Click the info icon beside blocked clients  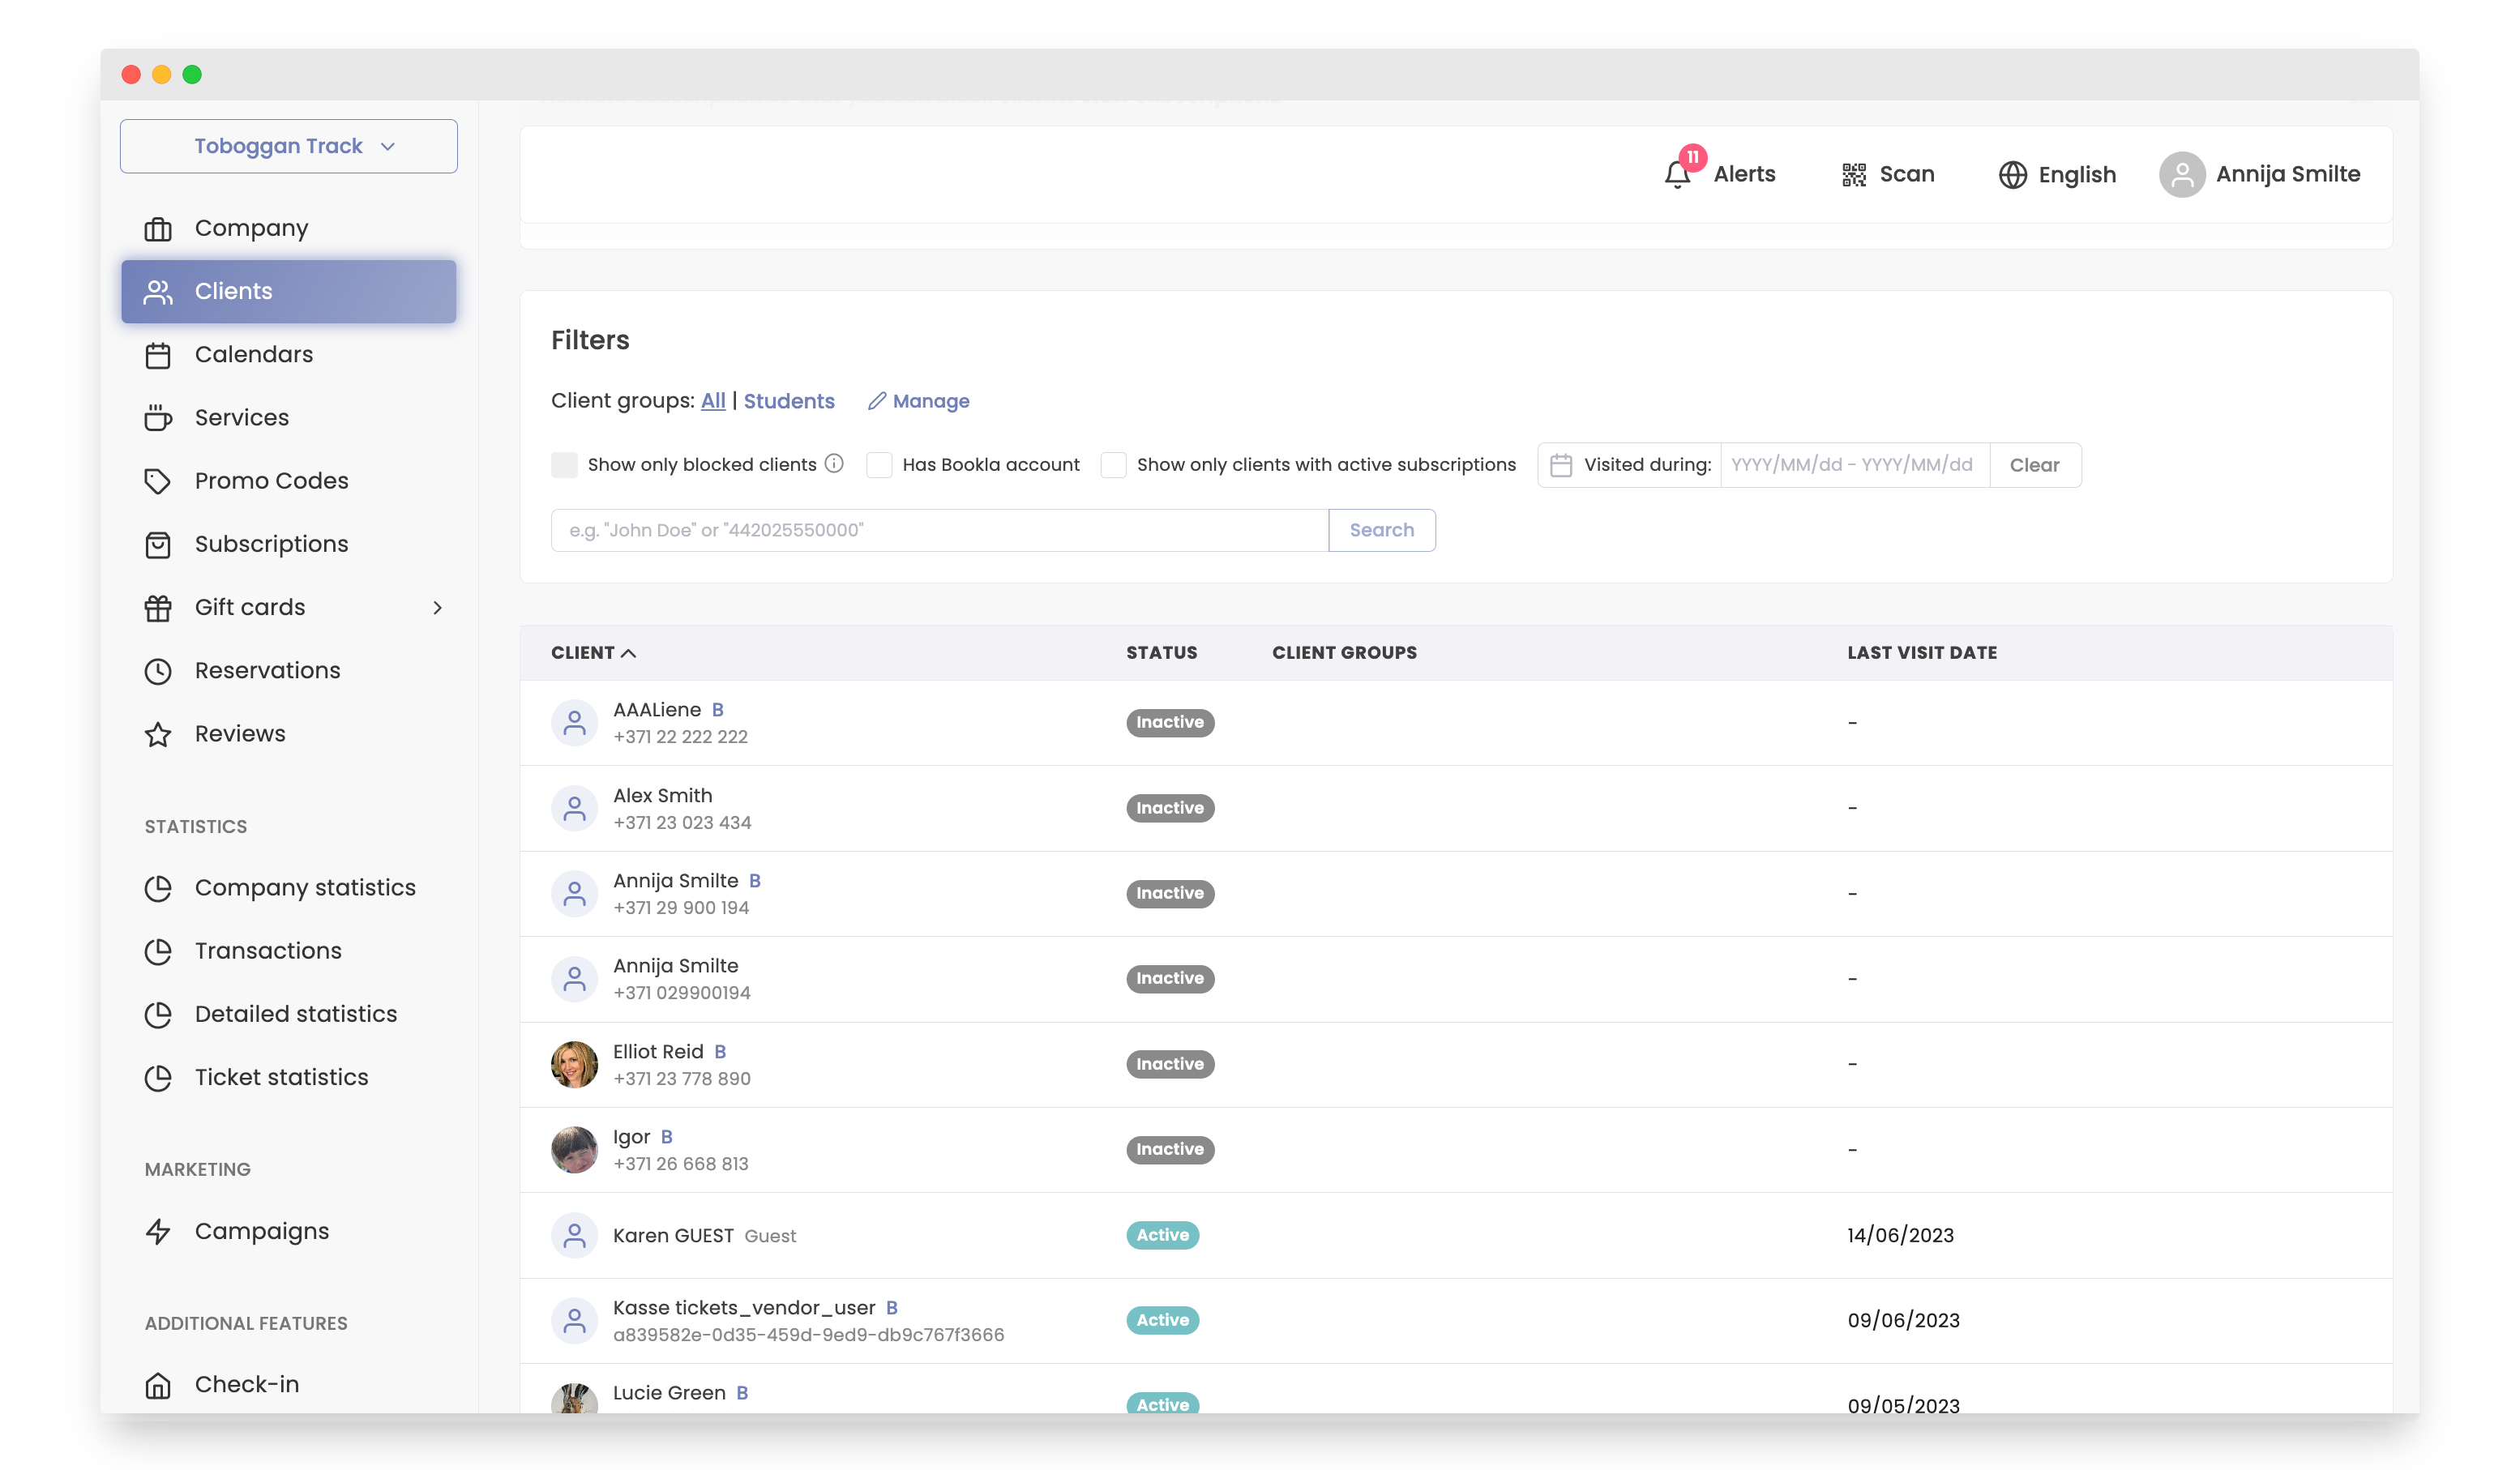[x=834, y=464]
